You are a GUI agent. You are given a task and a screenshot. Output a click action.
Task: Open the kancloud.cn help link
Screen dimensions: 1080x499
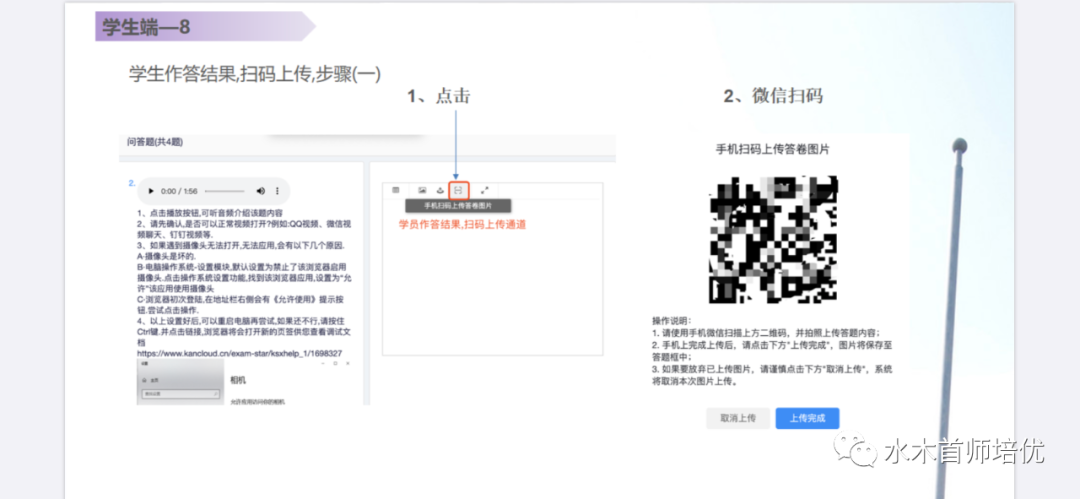click(239, 354)
